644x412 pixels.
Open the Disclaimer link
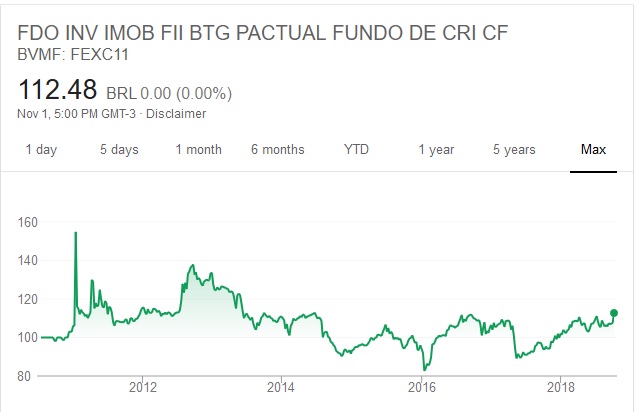point(179,113)
